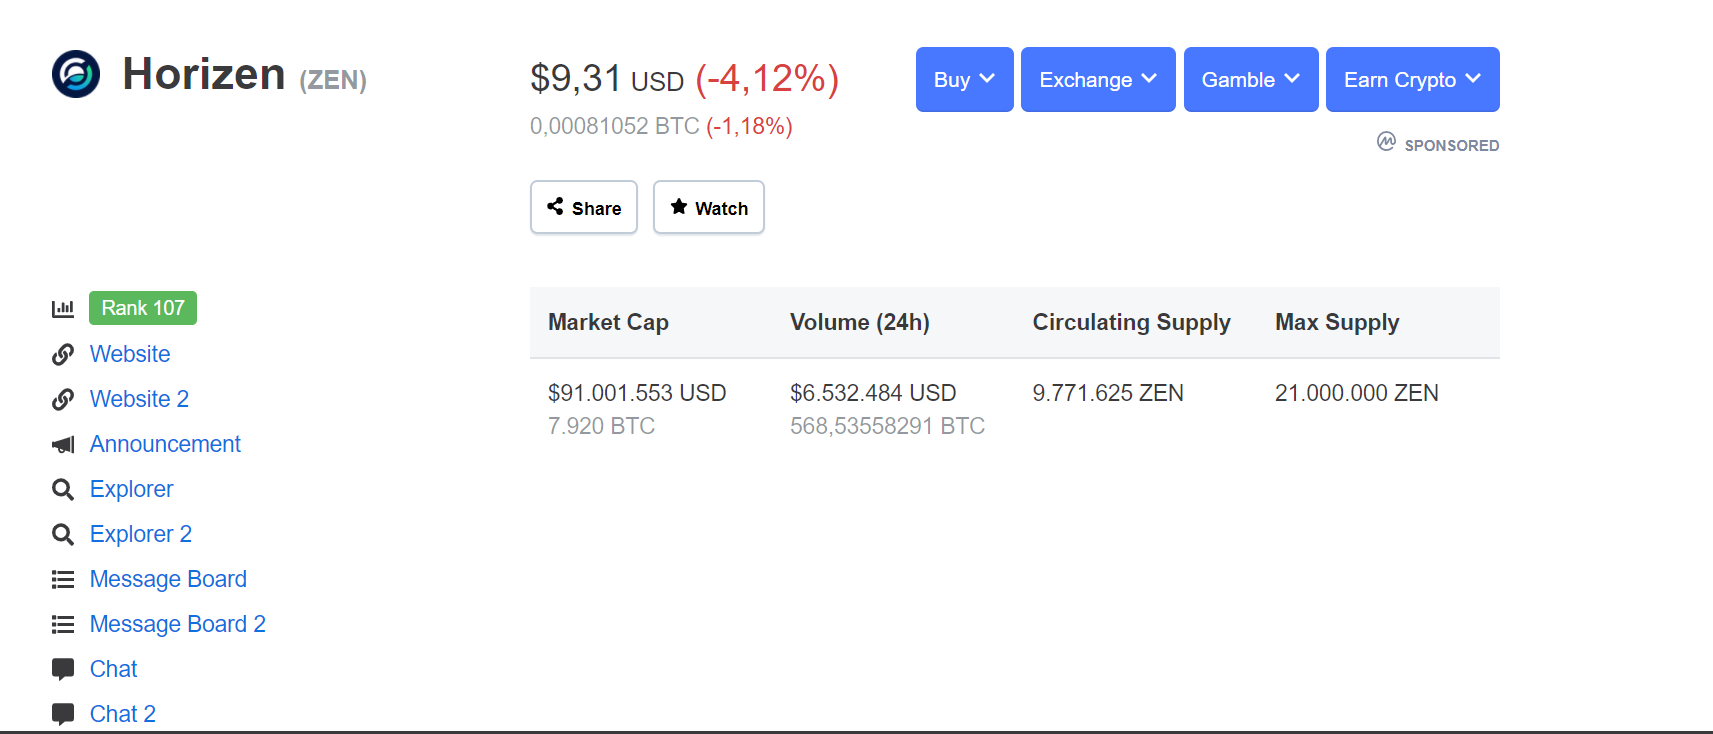Click the Horizen coin logo icon

[x=76, y=74]
